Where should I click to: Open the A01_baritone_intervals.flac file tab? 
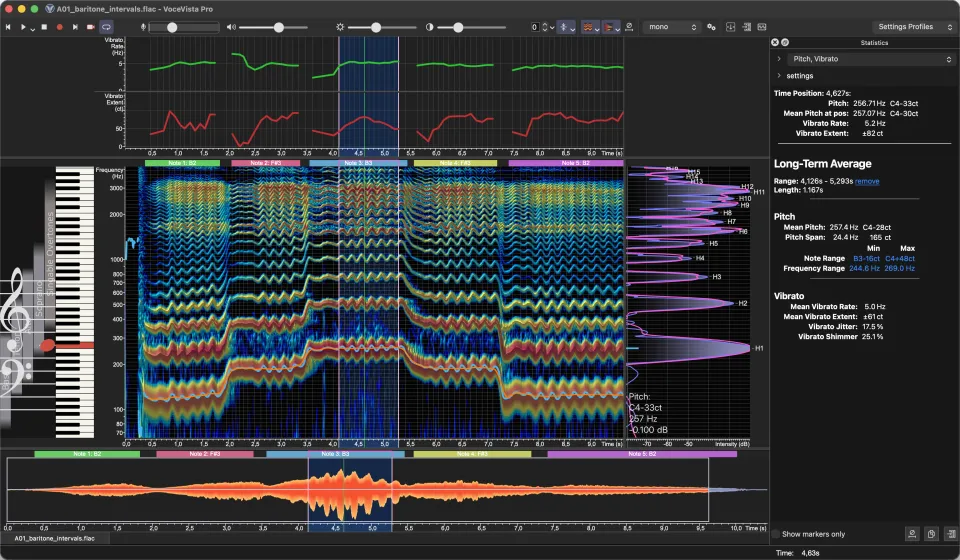tap(55, 539)
